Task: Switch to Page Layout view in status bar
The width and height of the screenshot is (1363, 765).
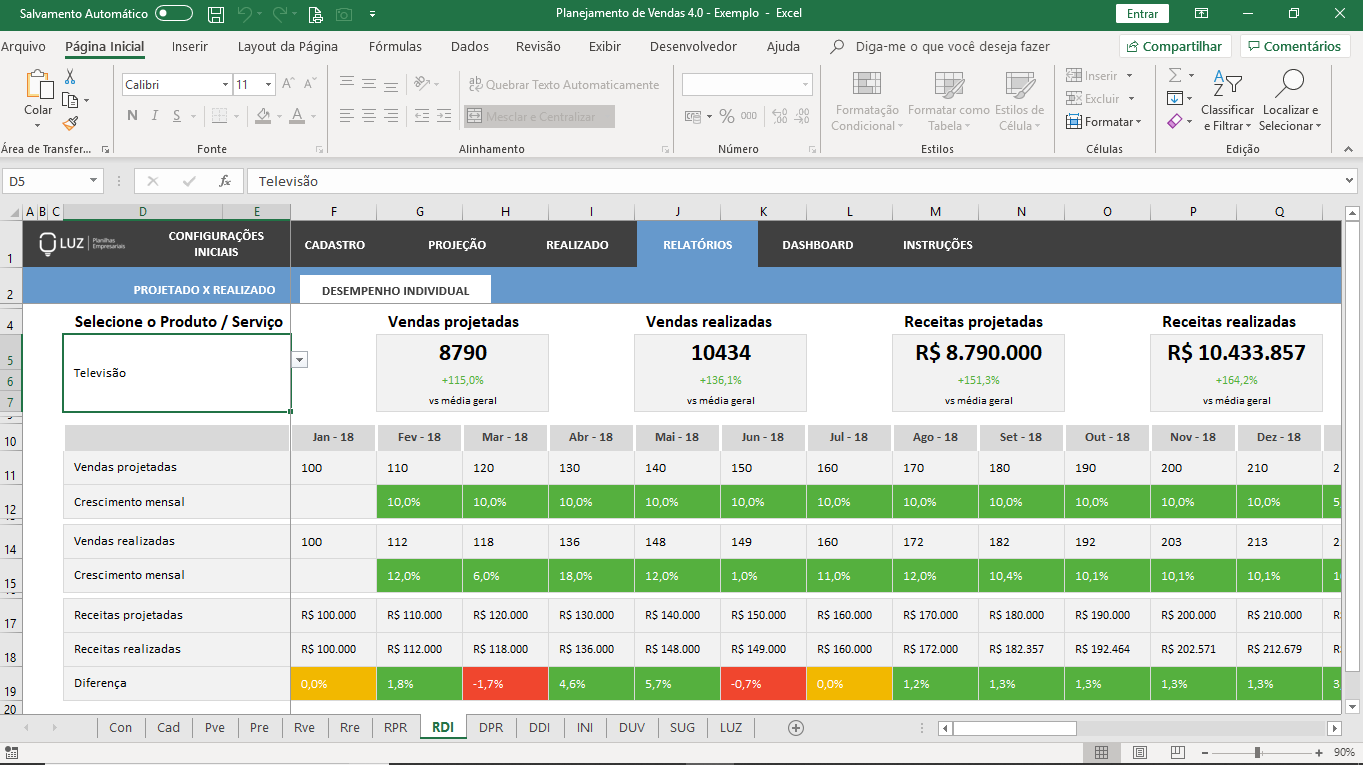Action: tap(1138, 752)
